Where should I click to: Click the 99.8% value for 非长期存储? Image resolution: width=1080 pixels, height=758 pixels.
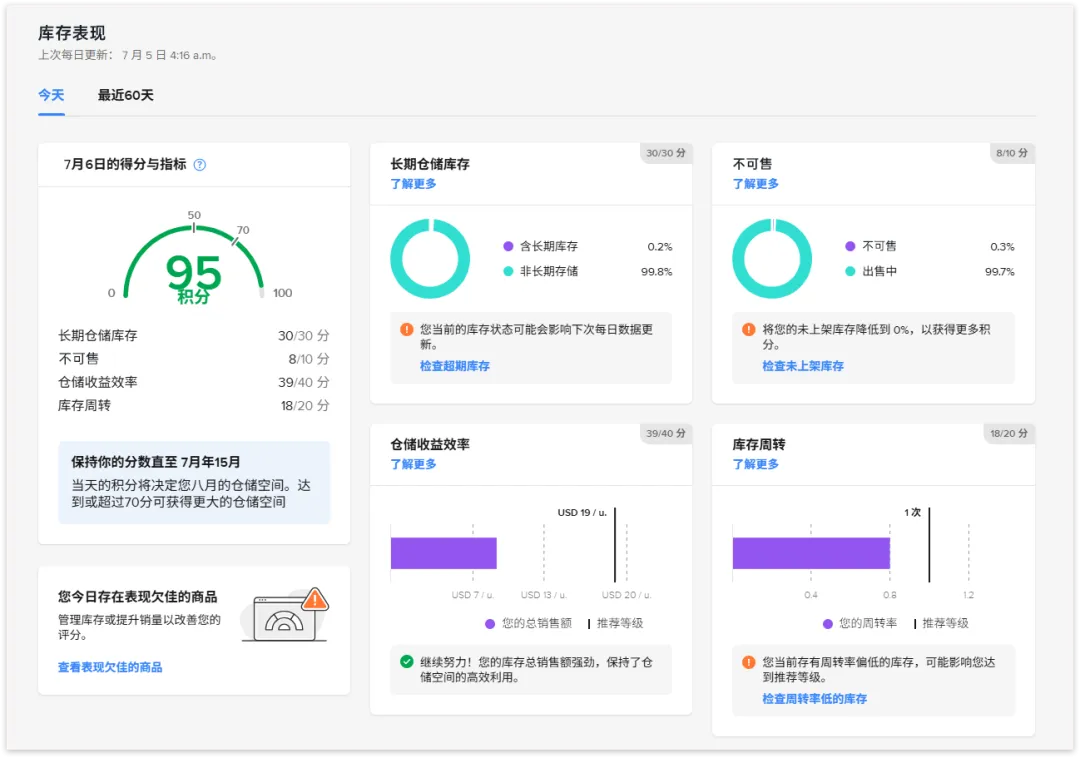[x=656, y=272]
